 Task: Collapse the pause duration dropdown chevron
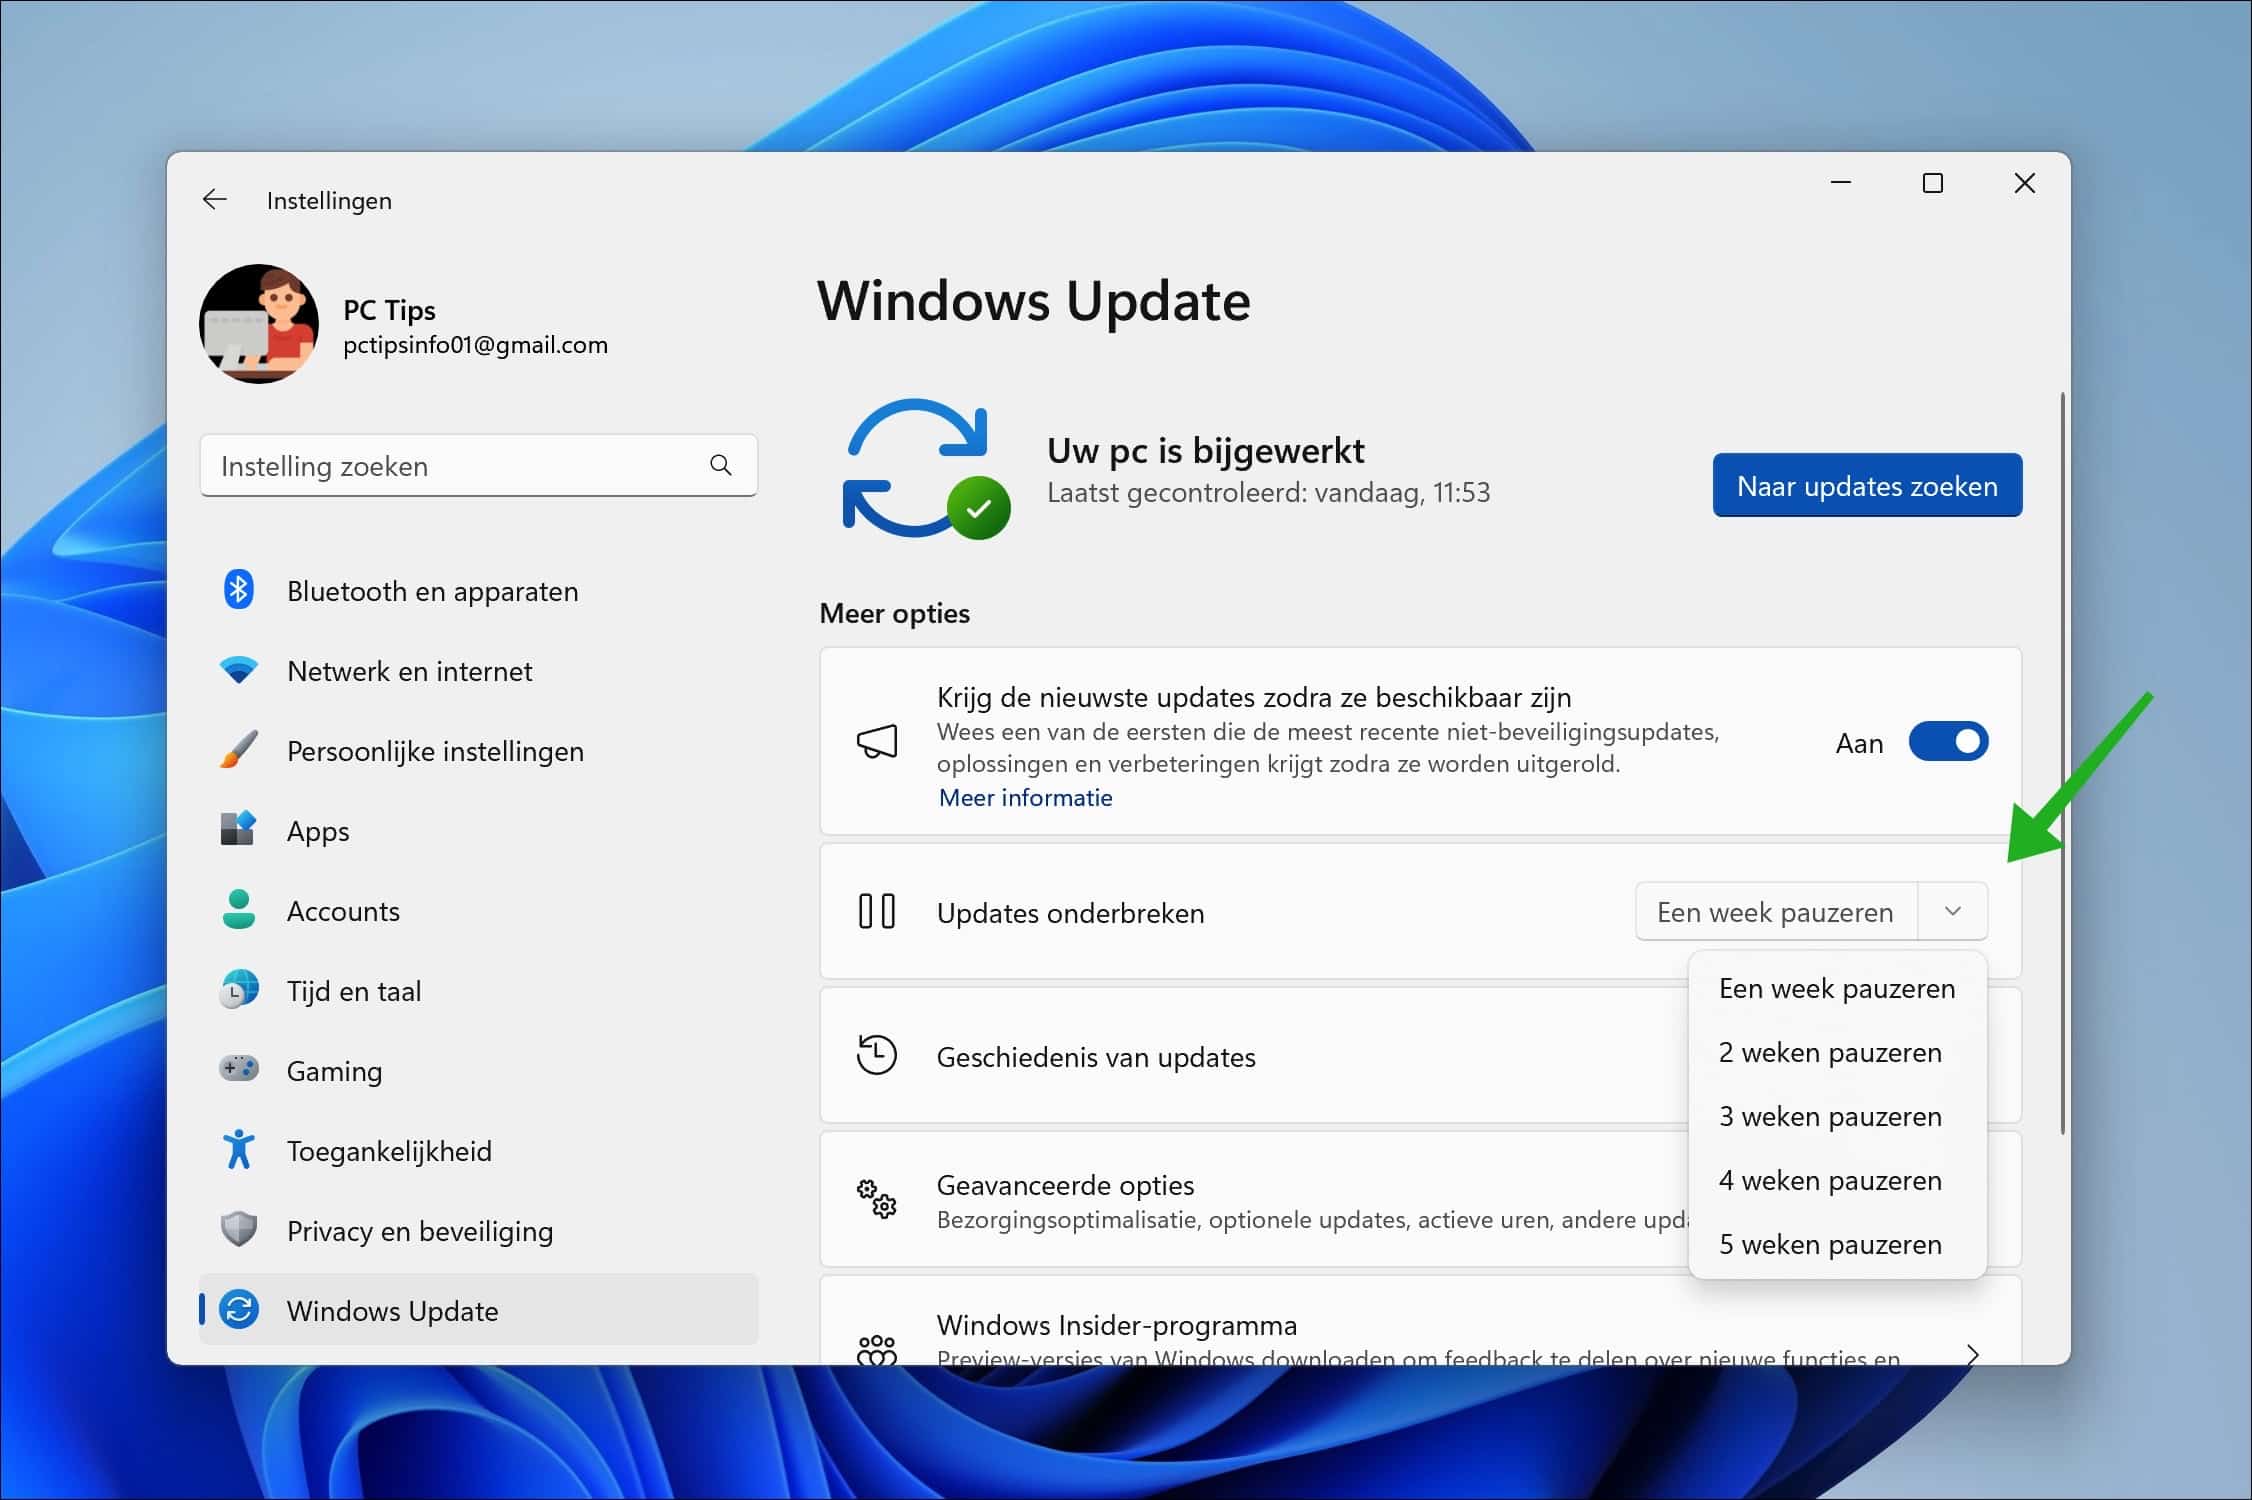point(1953,911)
